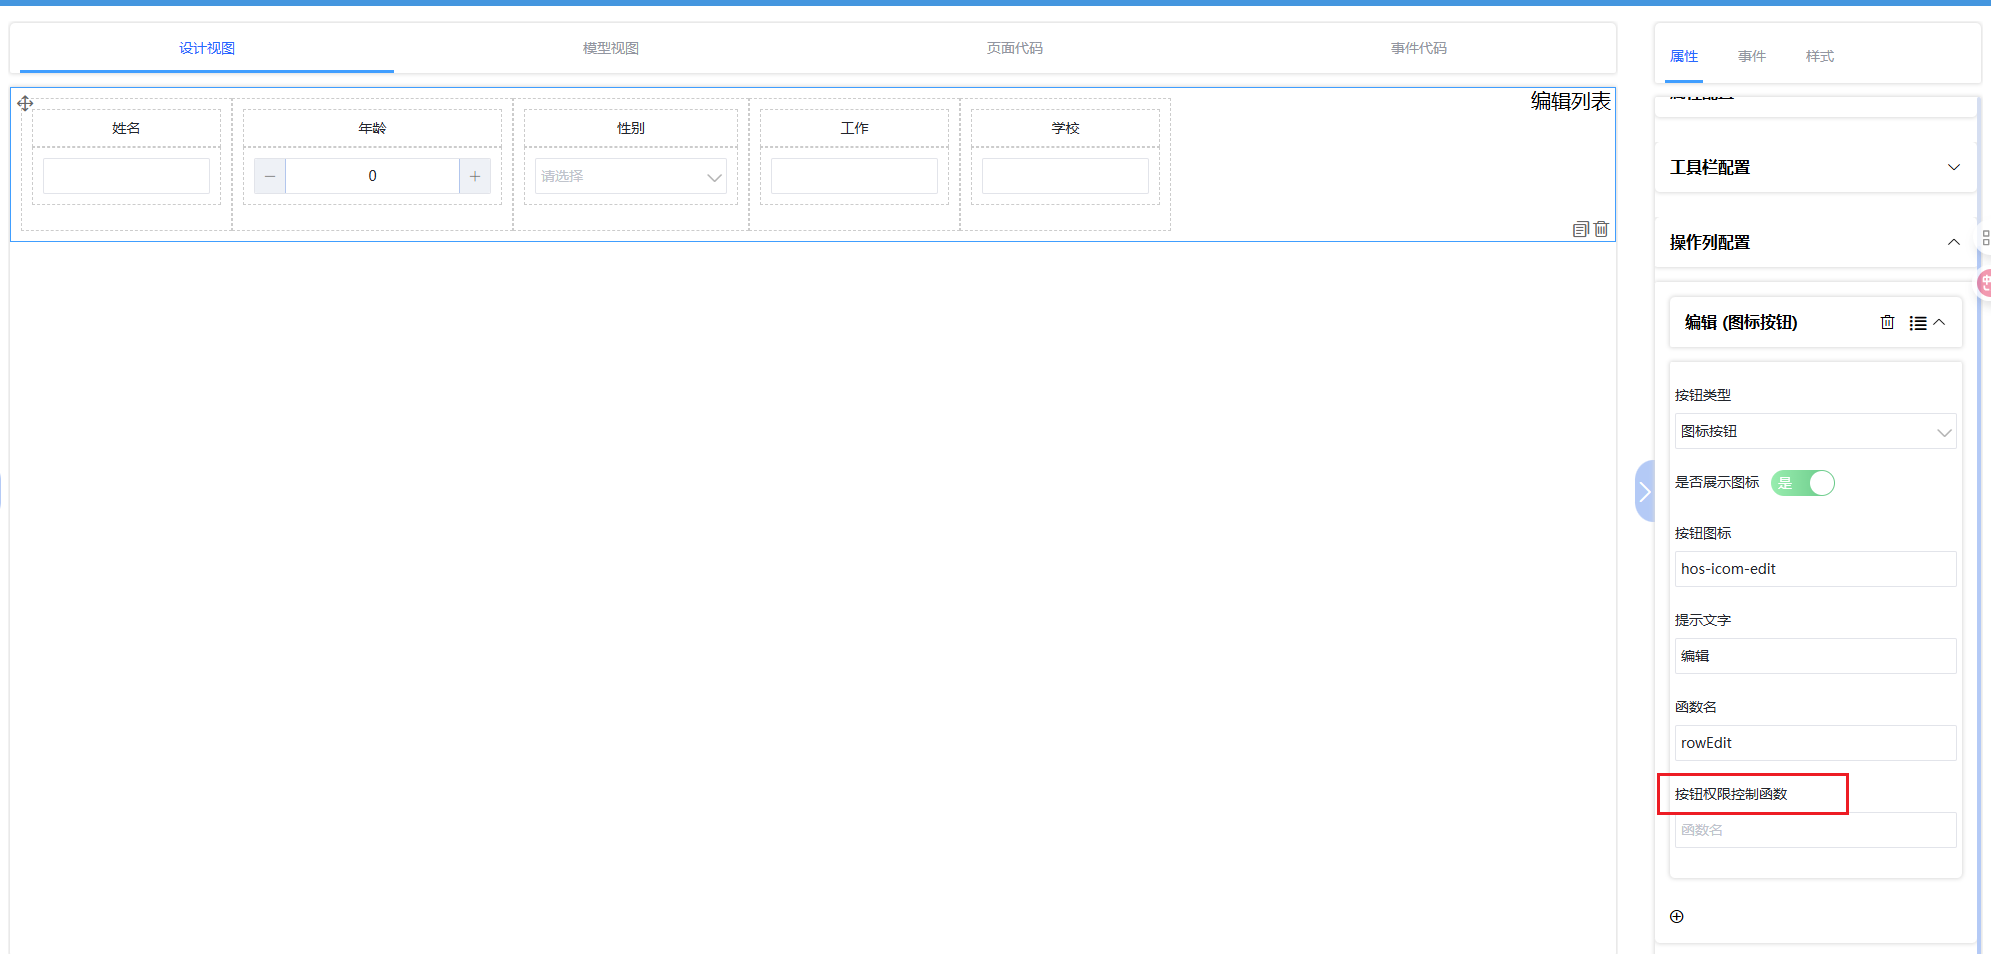Delete the 编辑 (图标按钮) operation item
The image size is (1991, 954).
tap(1887, 322)
